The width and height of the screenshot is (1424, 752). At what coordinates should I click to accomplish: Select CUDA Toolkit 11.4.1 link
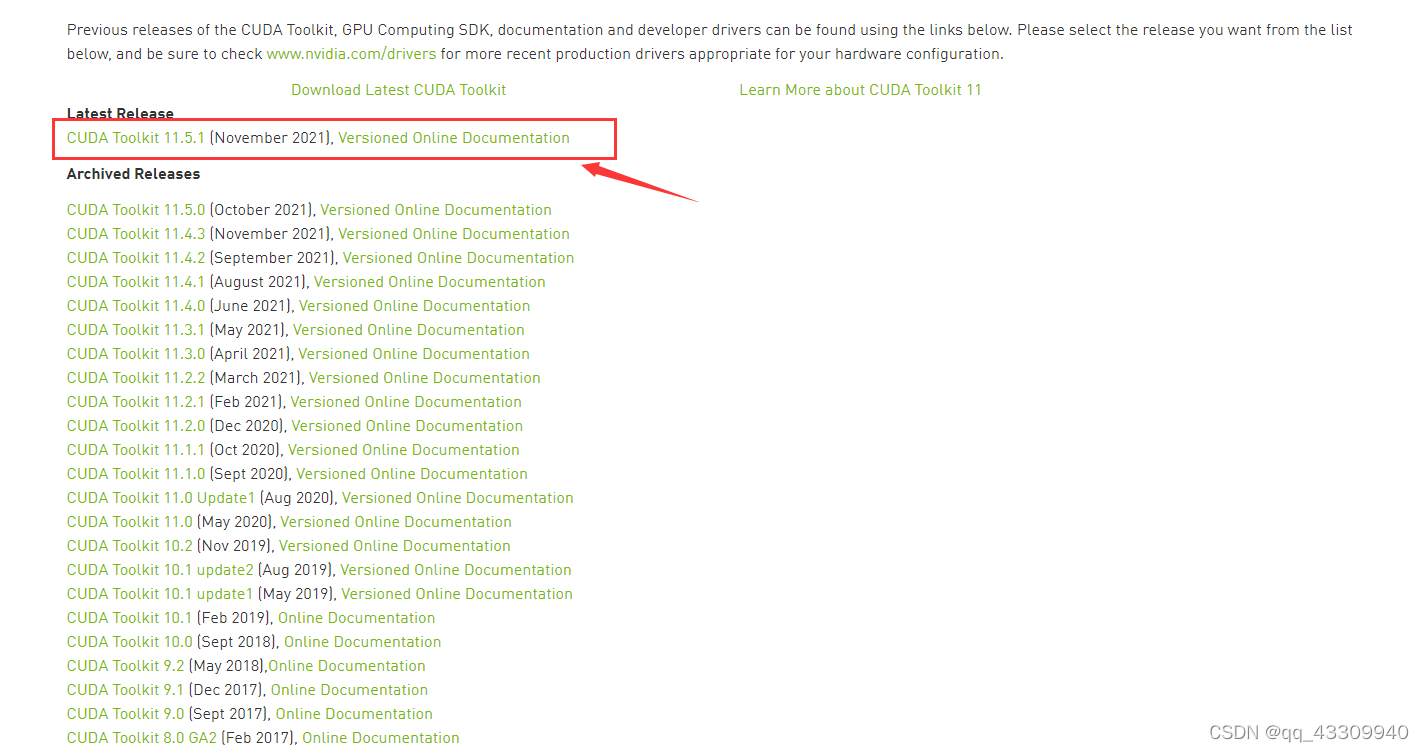pos(135,282)
